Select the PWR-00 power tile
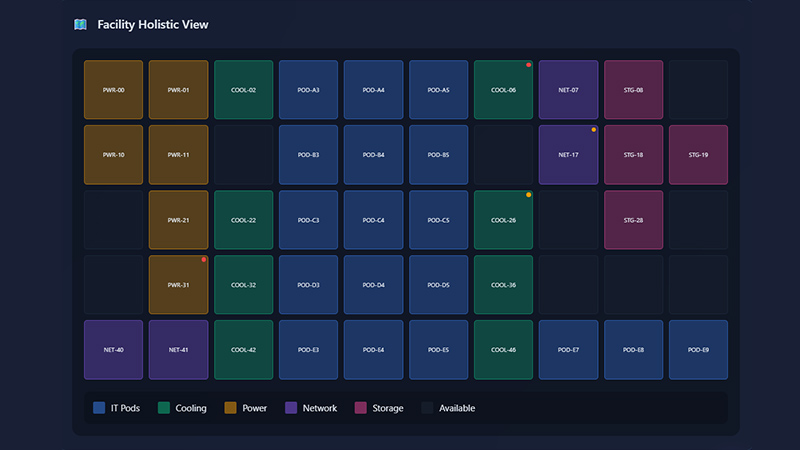The height and width of the screenshot is (450, 800). (113, 90)
